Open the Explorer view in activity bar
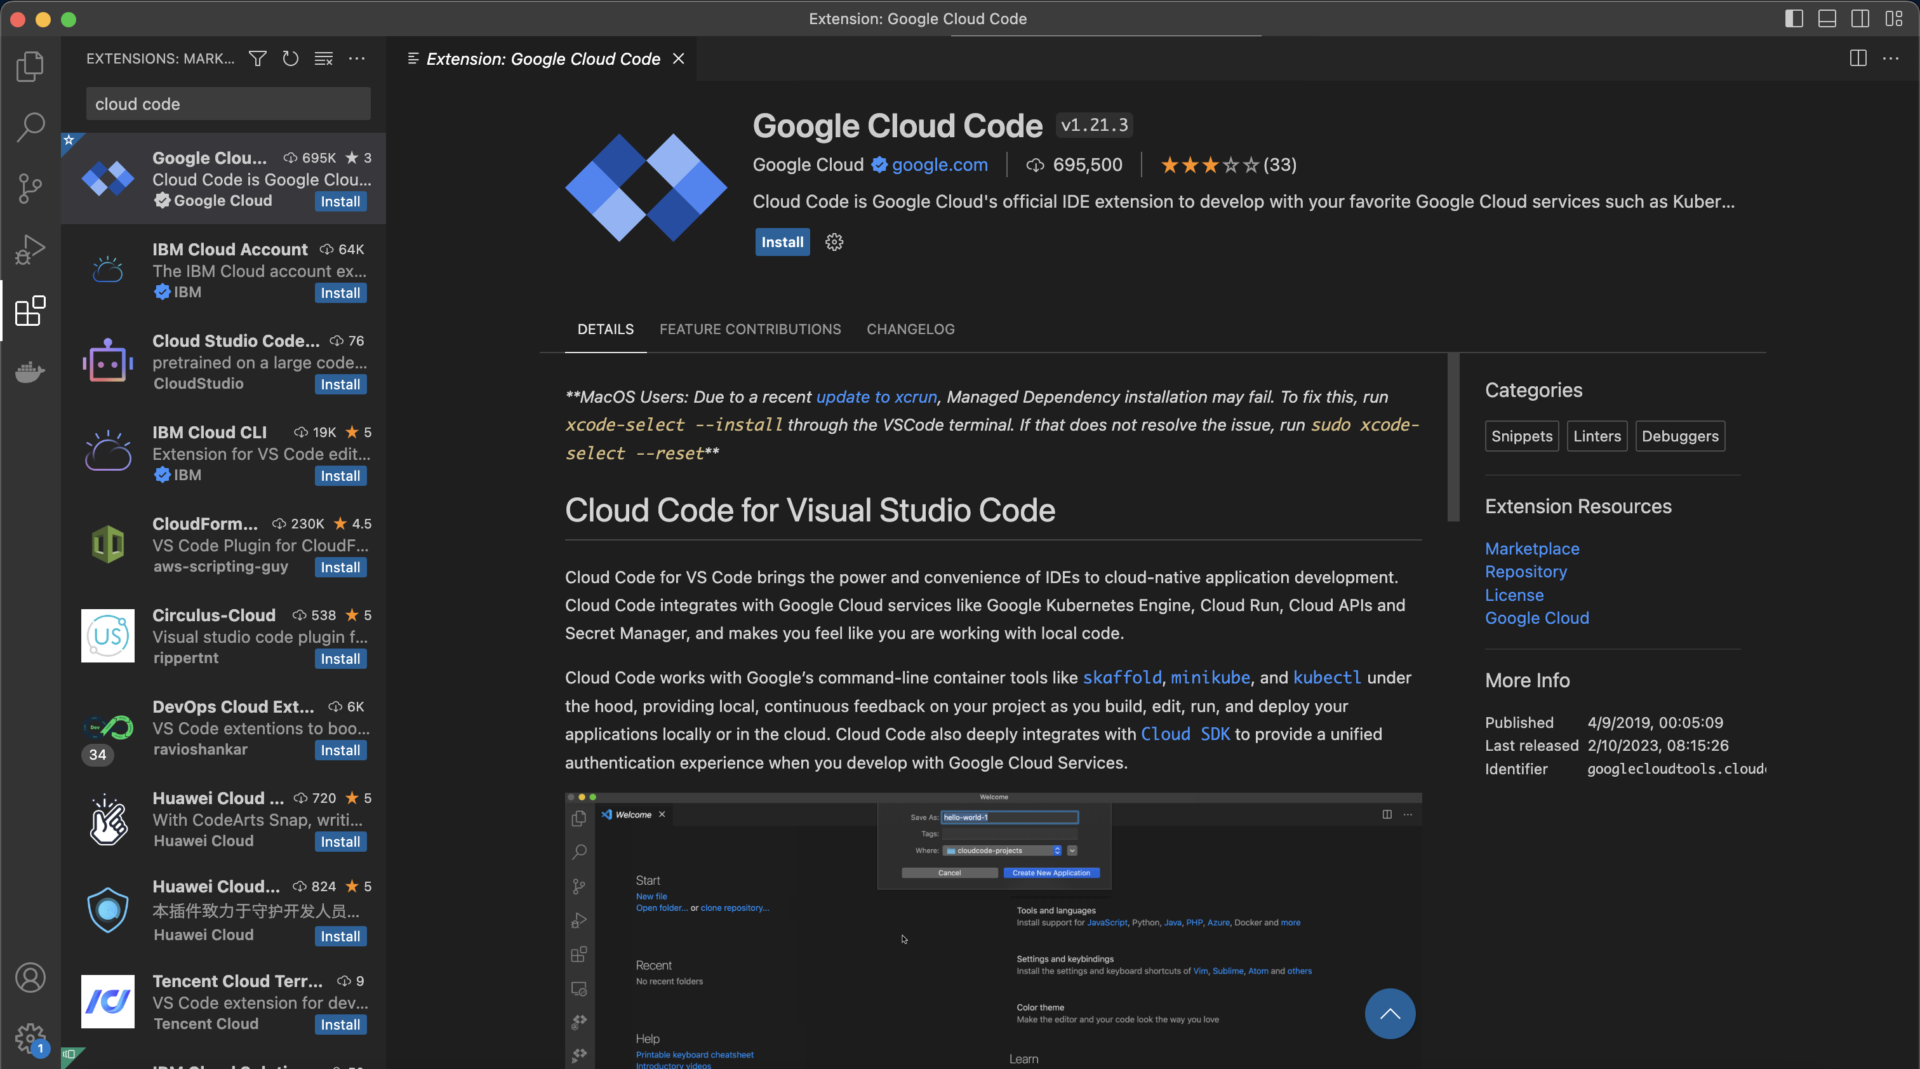 [30, 66]
